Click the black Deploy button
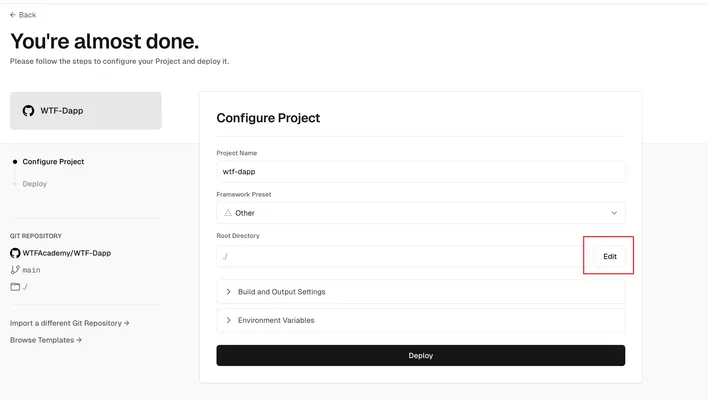The image size is (708, 400). click(x=421, y=356)
